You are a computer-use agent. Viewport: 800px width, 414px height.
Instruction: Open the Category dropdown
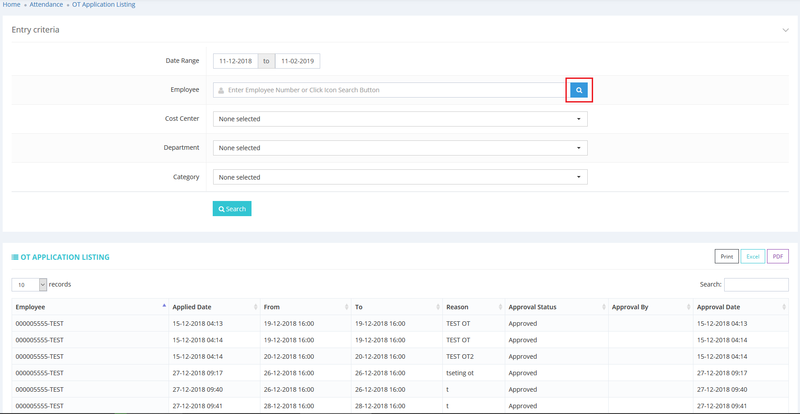coord(400,177)
